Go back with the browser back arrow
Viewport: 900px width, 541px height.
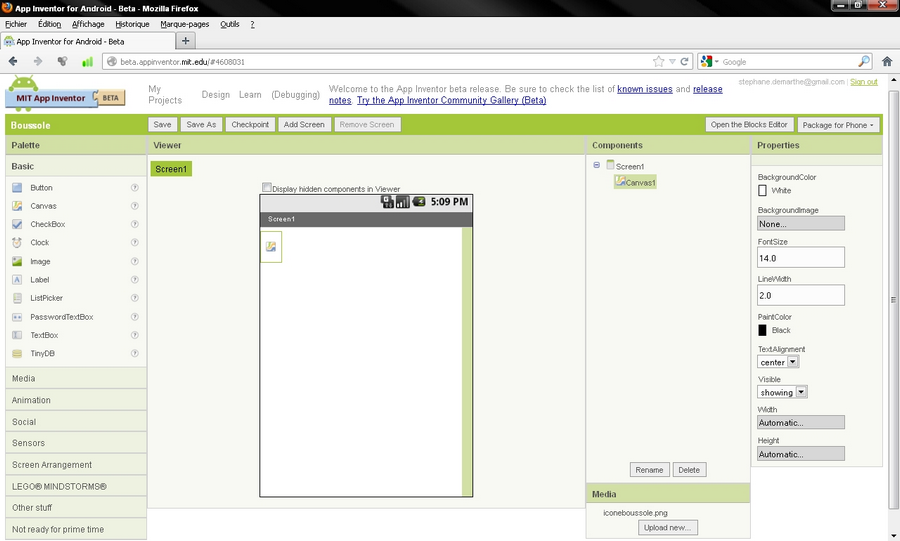tap(13, 61)
